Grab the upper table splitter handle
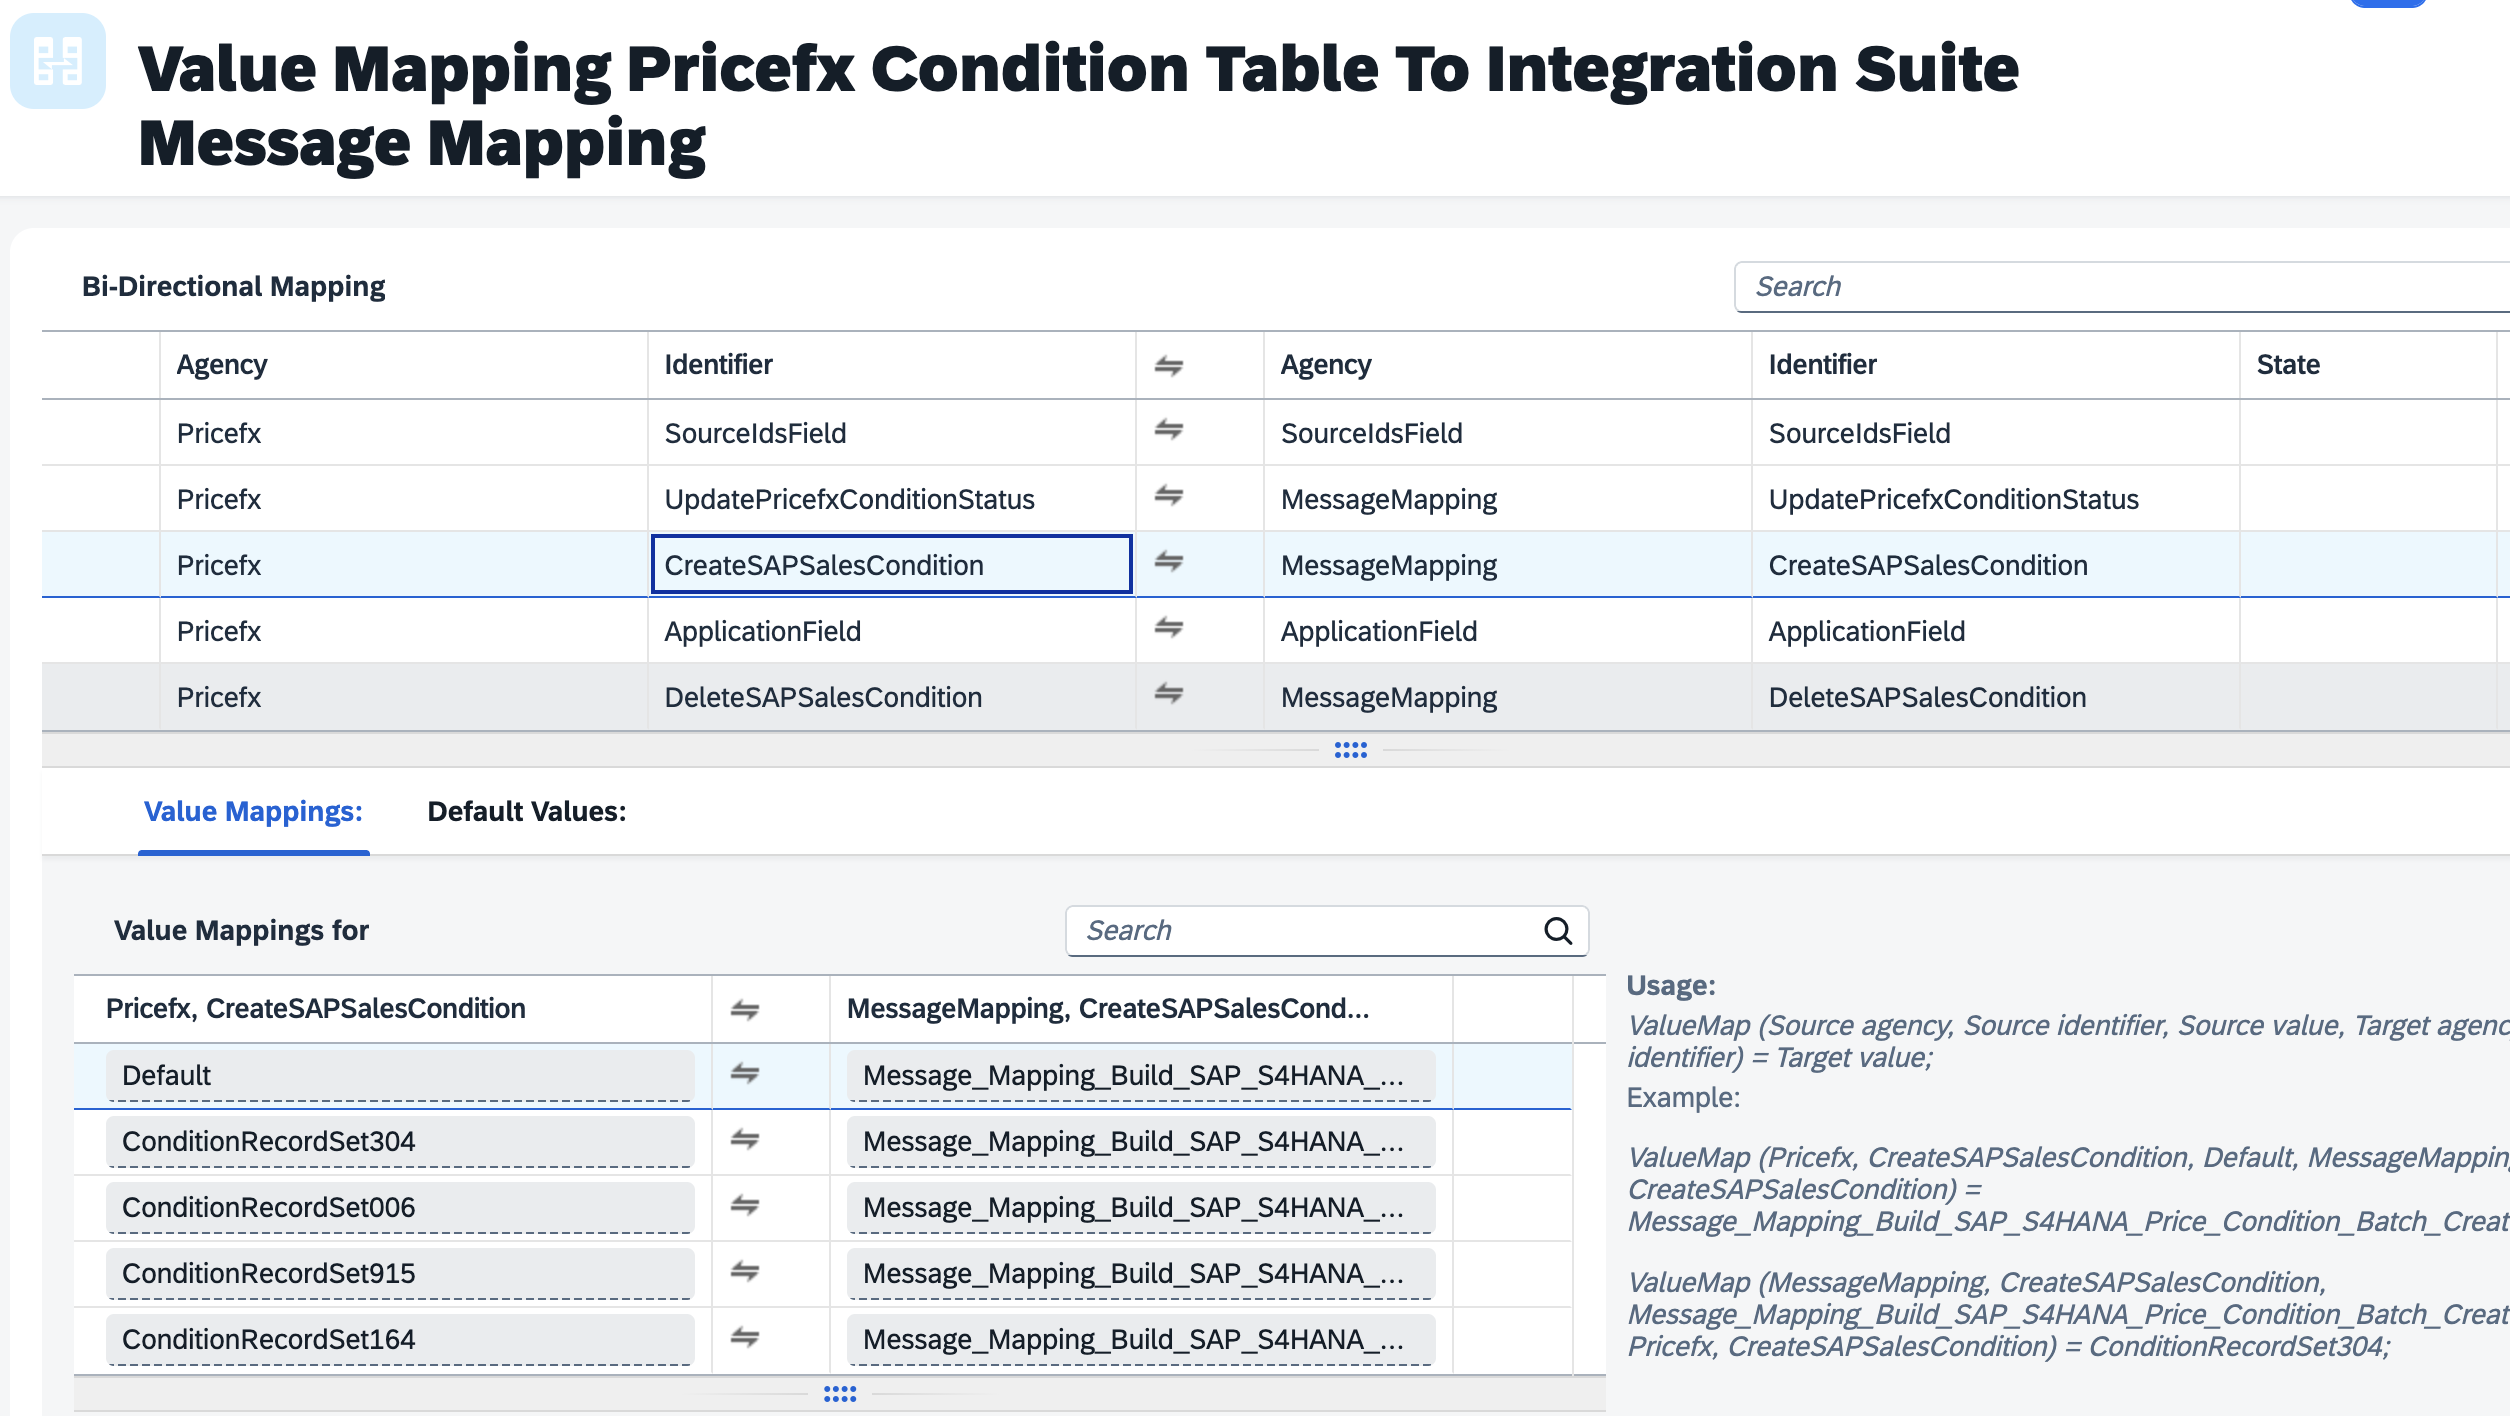This screenshot has width=2510, height=1416. click(x=1350, y=750)
